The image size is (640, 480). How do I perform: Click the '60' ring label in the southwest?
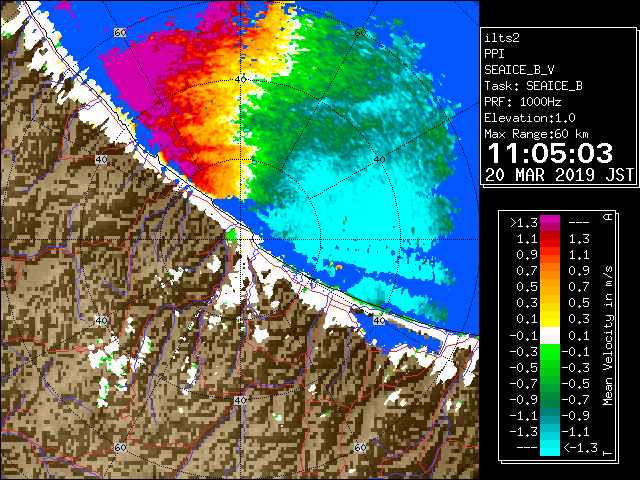pyautogui.click(x=120, y=447)
